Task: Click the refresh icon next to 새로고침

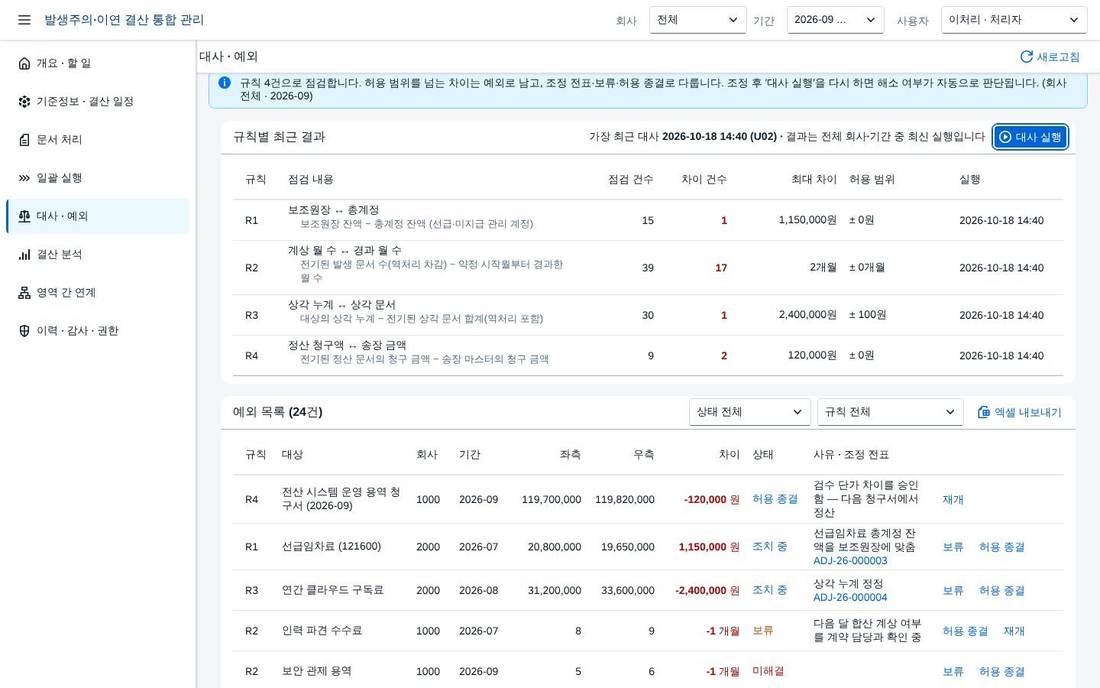Action: 1026,57
